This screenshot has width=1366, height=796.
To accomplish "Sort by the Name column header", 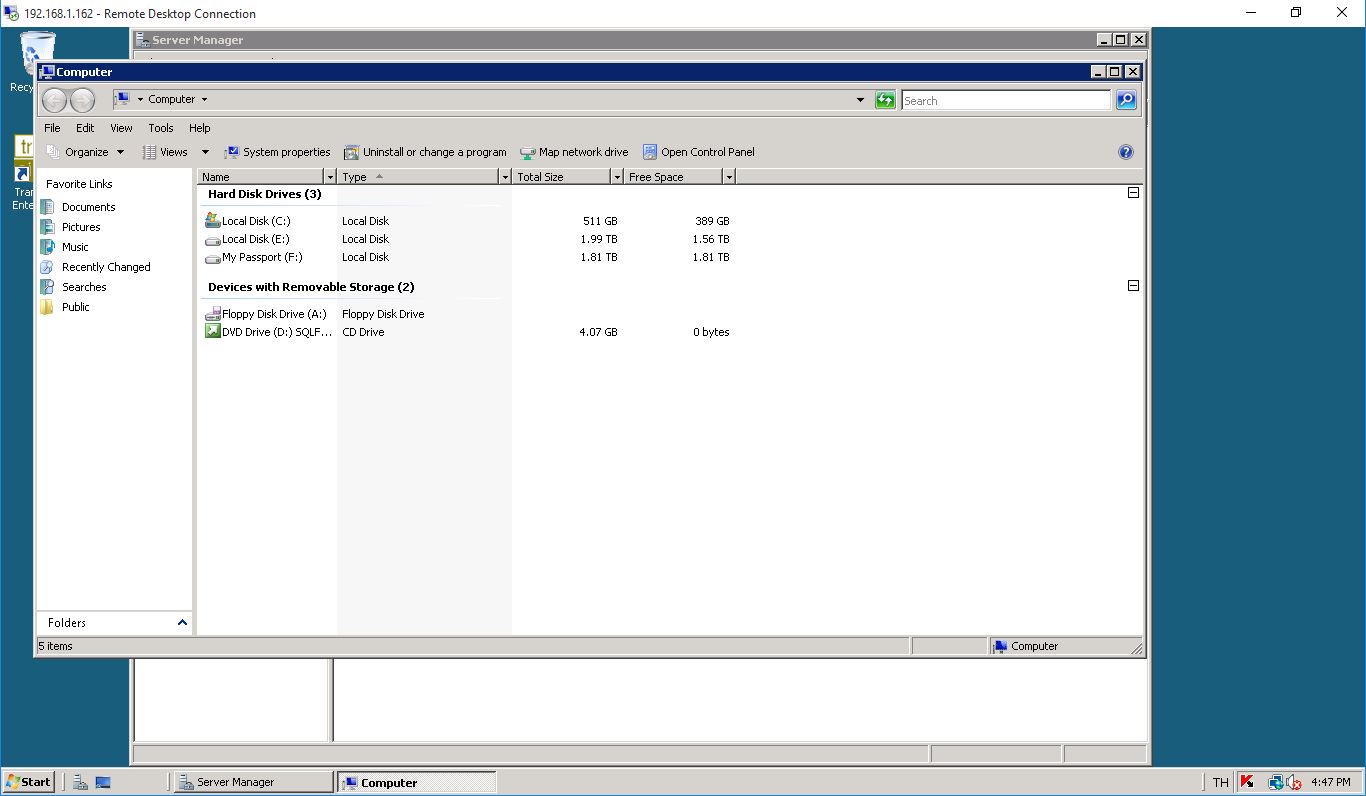I will [x=261, y=177].
